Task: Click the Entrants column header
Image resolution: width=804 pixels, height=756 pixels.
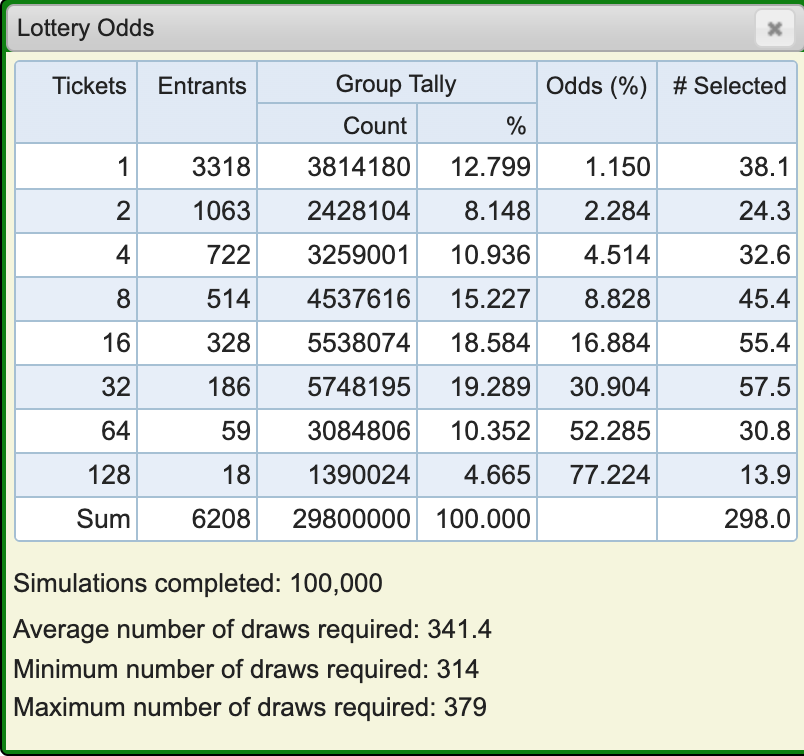Action: click(x=202, y=86)
